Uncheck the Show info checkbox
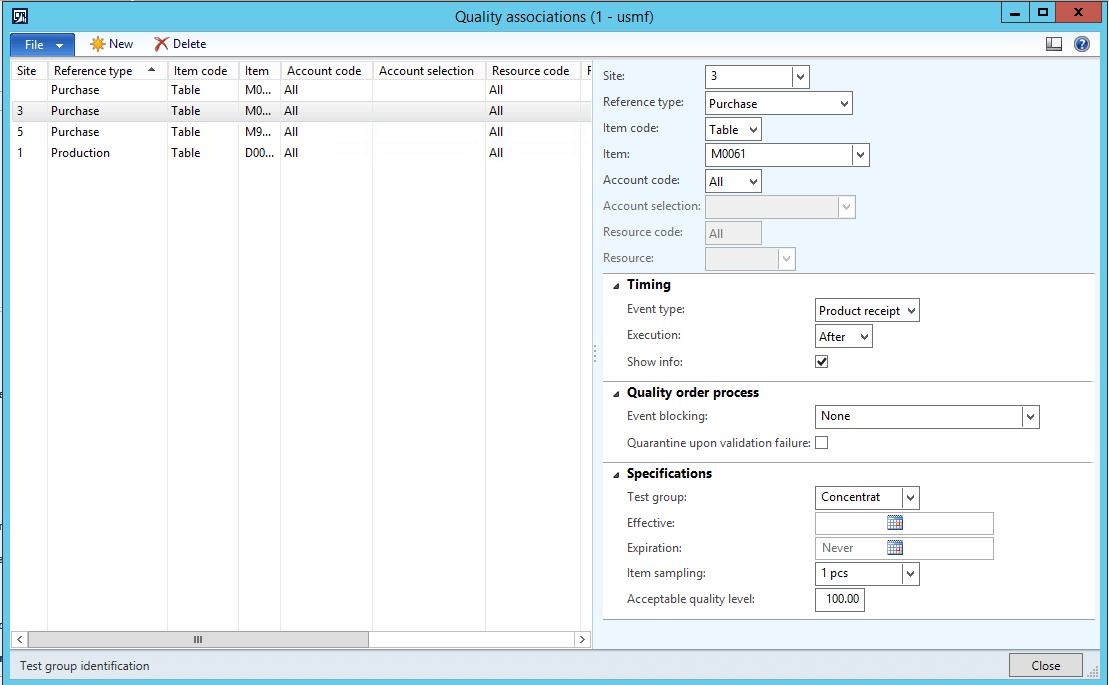This screenshot has width=1109, height=685. (821, 361)
